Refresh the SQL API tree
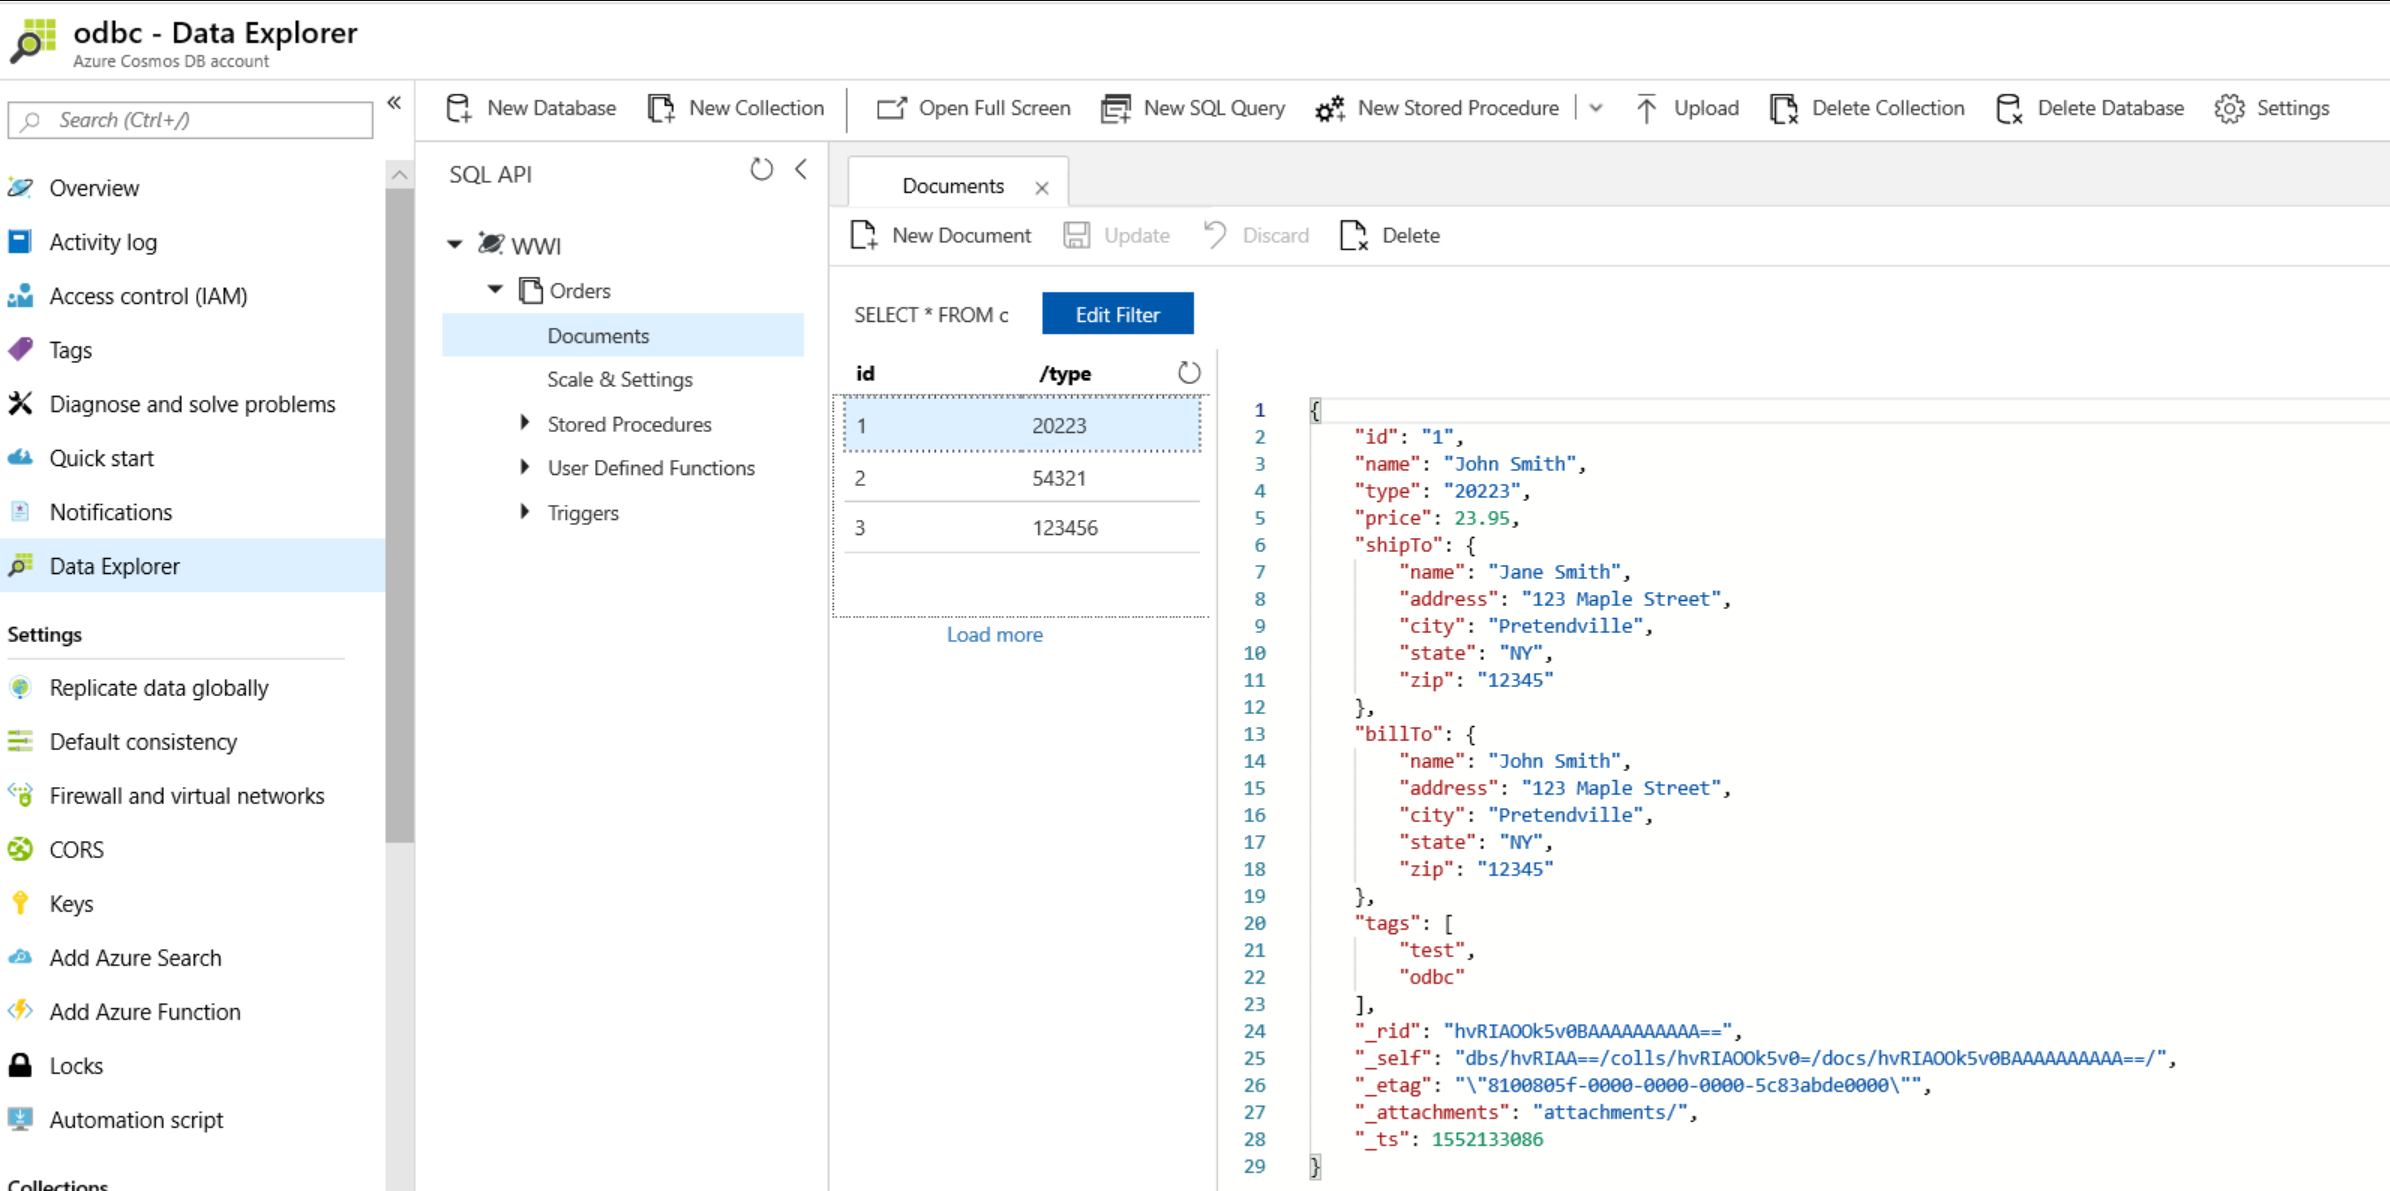This screenshot has height=1191, width=2390. tap(761, 170)
